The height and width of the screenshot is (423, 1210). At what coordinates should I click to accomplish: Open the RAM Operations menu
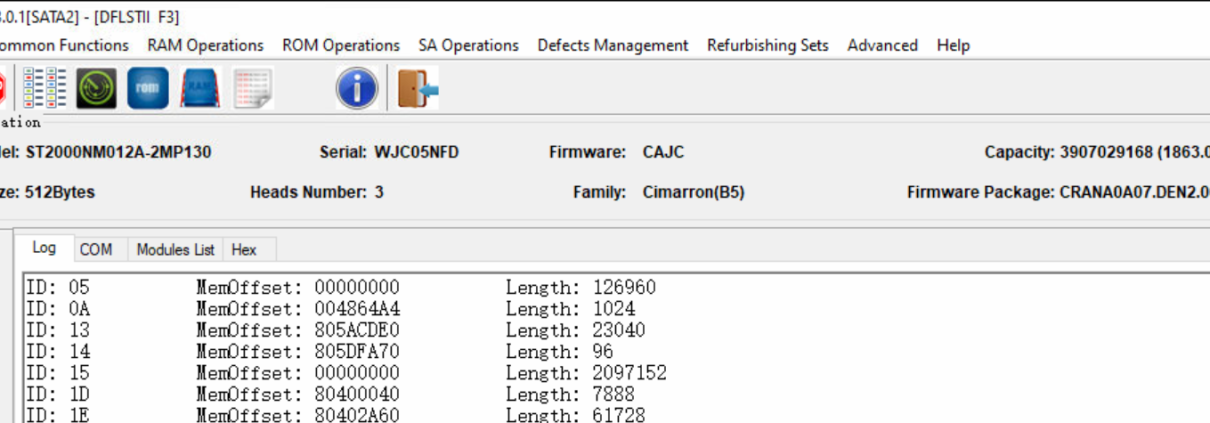[x=205, y=45]
